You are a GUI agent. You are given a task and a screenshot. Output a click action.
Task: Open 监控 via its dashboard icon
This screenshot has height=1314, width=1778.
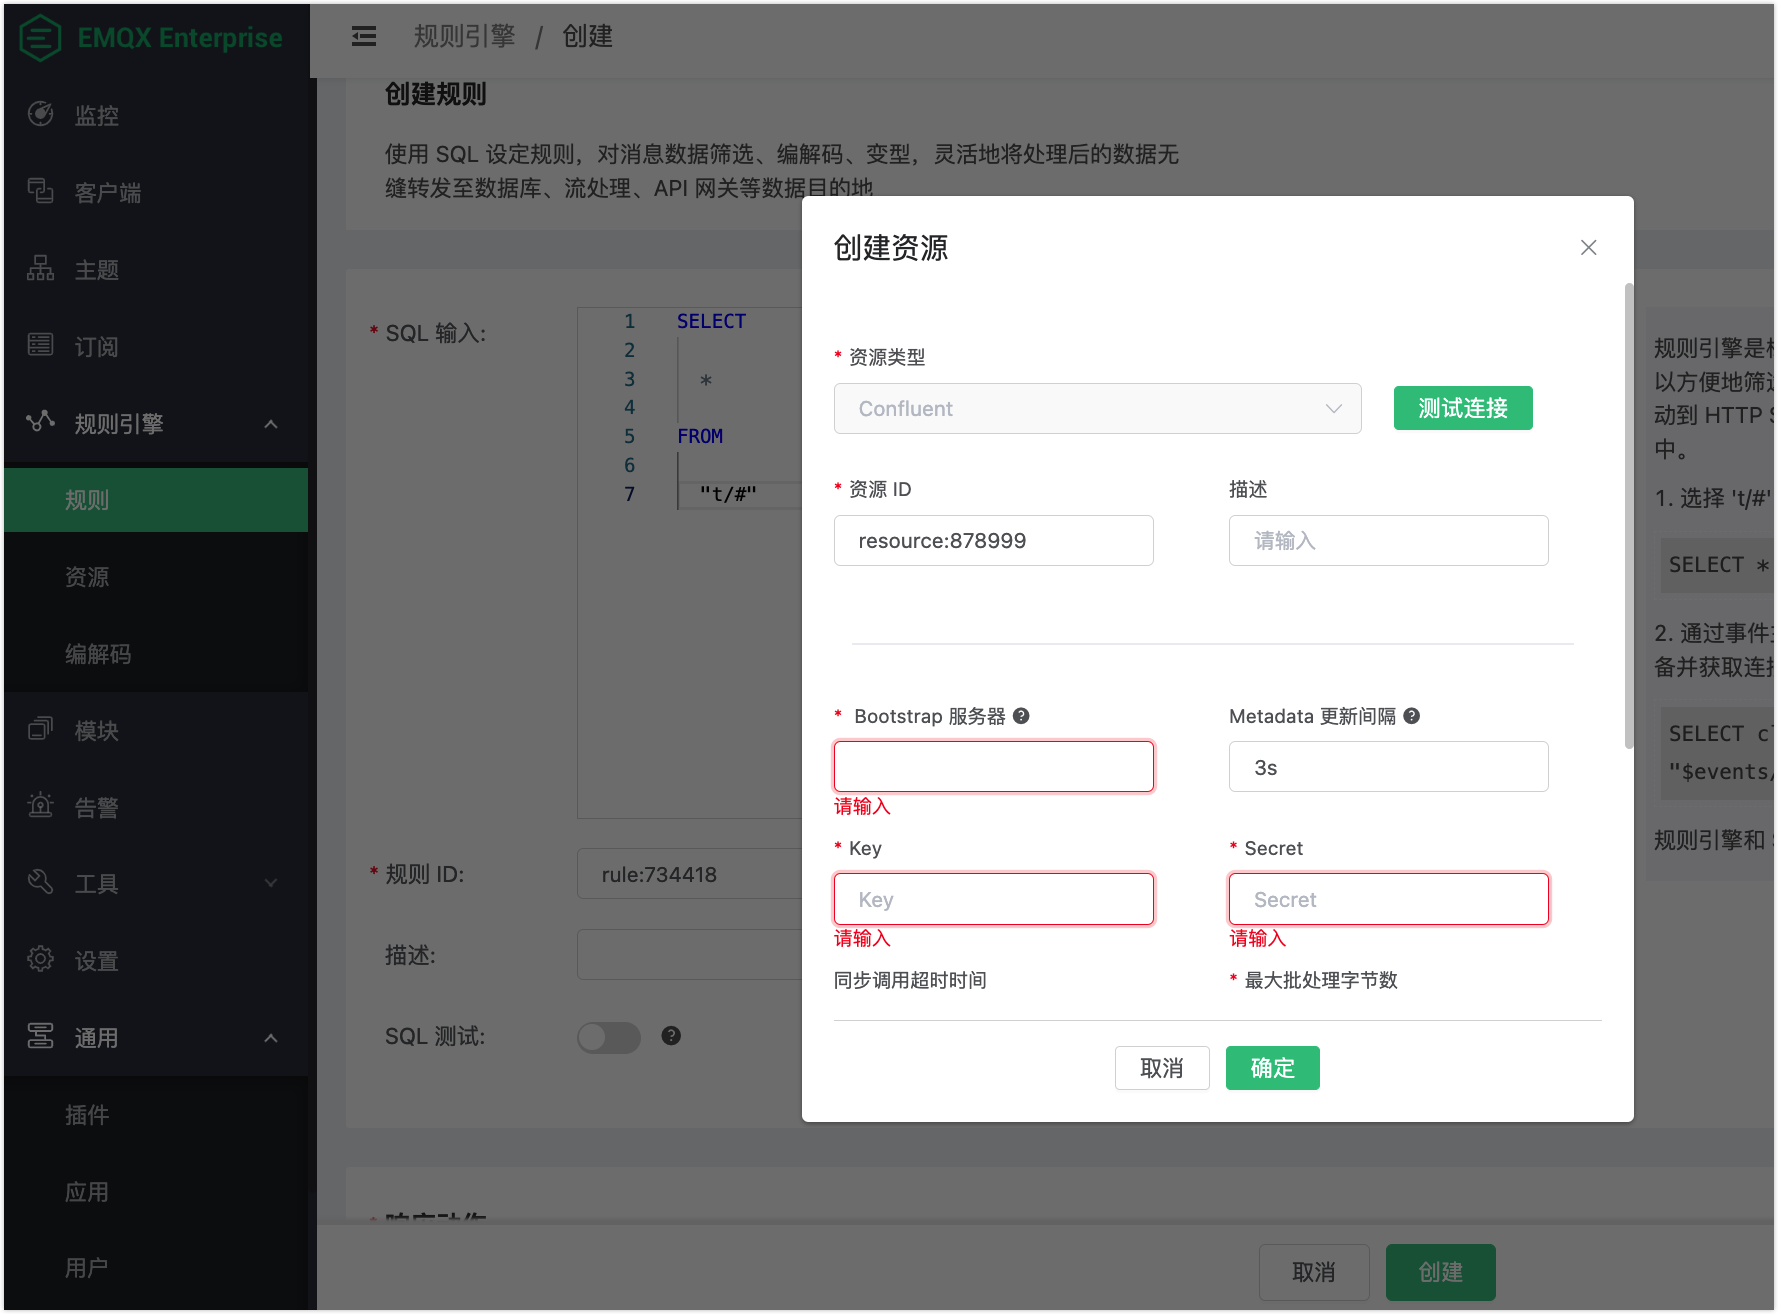(40, 115)
